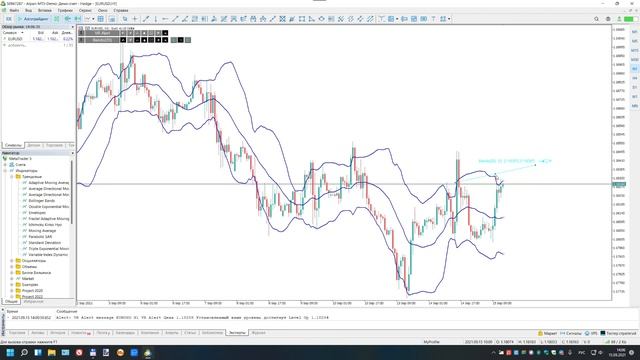Select EURUSD row in Market Watch
The width and height of the screenshot is (640, 360).
click(38, 39)
